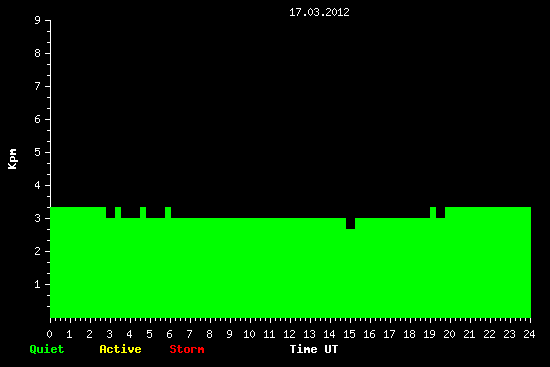Click the green Quiet legend label
Image resolution: width=550 pixels, height=367 pixels.
pyautogui.click(x=47, y=349)
